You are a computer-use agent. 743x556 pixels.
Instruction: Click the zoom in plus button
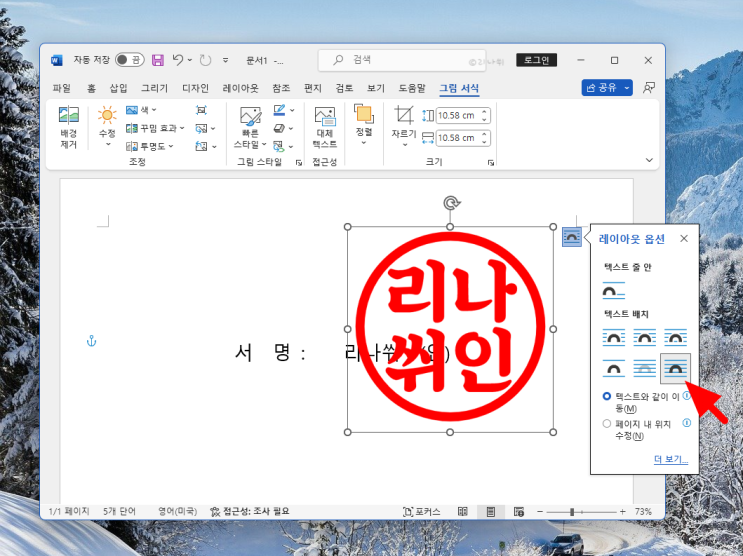[x=623, y=511]
